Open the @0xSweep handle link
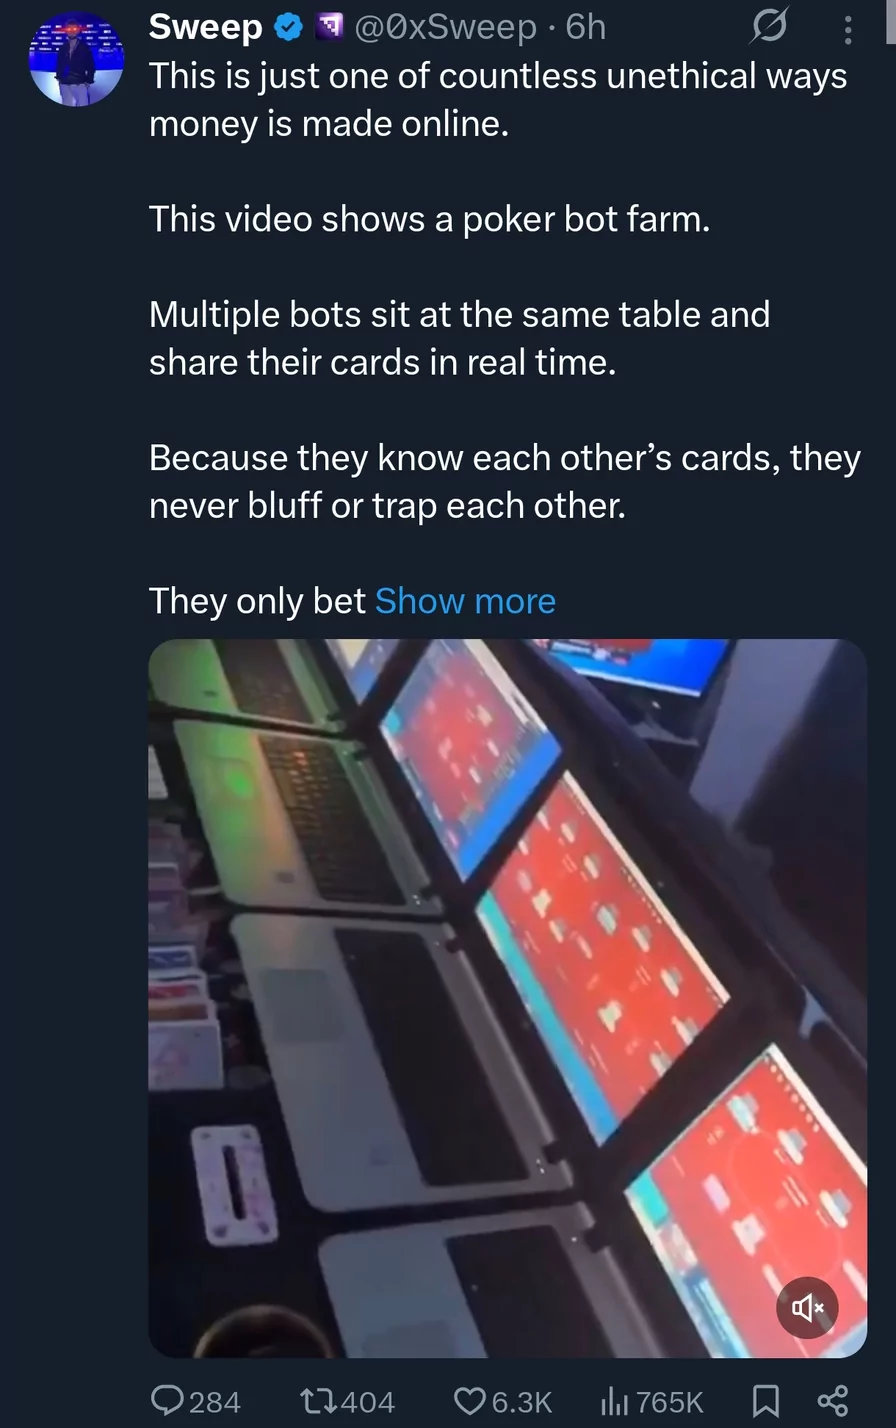The image size is (896, 1428). click(446, 28)
